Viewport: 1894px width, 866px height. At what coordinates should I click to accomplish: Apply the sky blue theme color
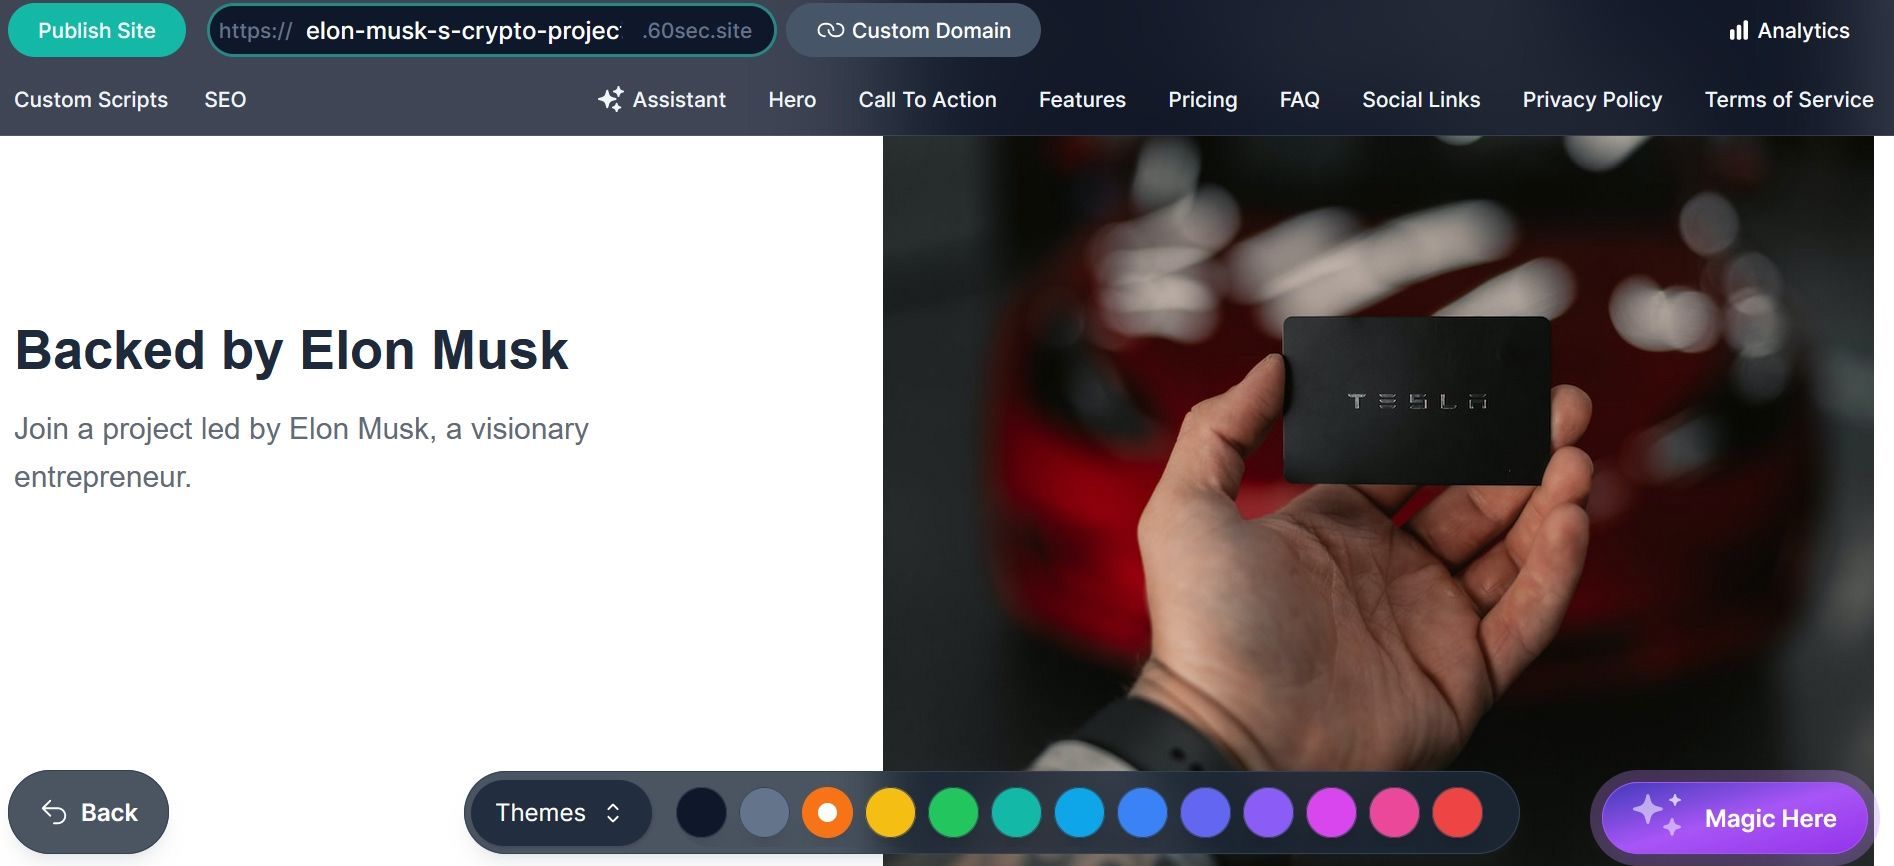[x=1079, y=812]
